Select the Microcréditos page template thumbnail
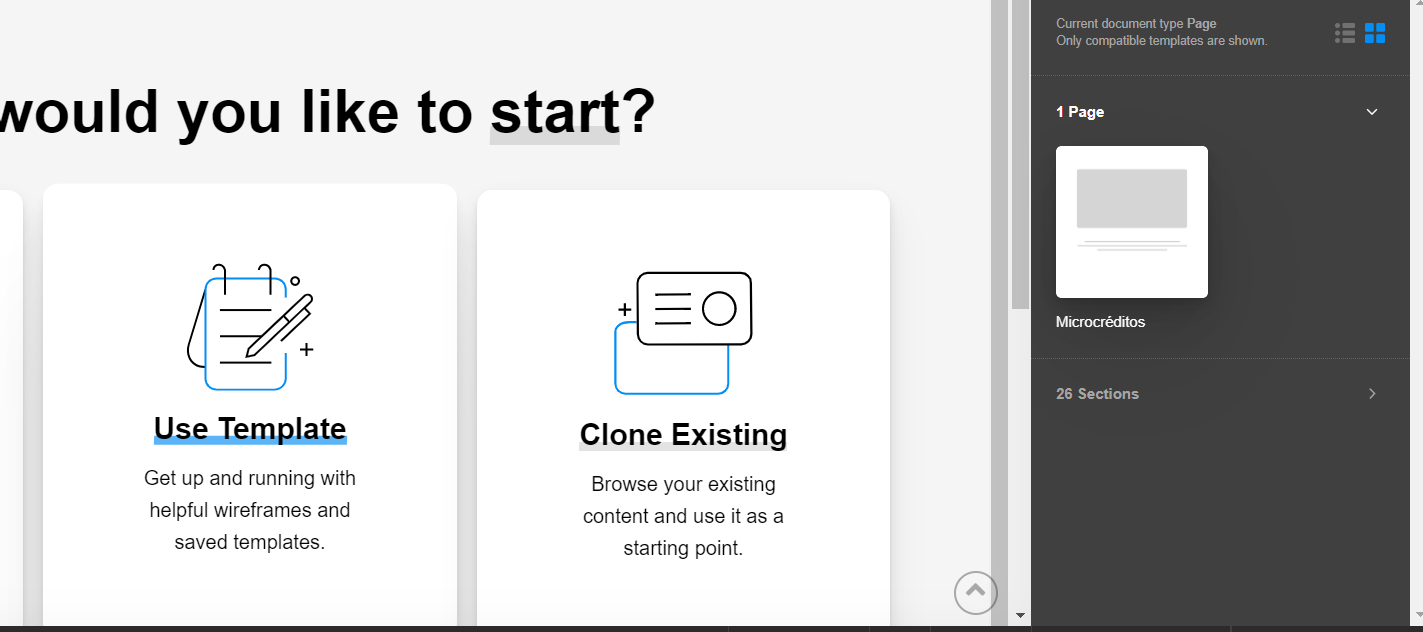Image resolution: width=1423 pixels, height=632 pixels. 1132,222
